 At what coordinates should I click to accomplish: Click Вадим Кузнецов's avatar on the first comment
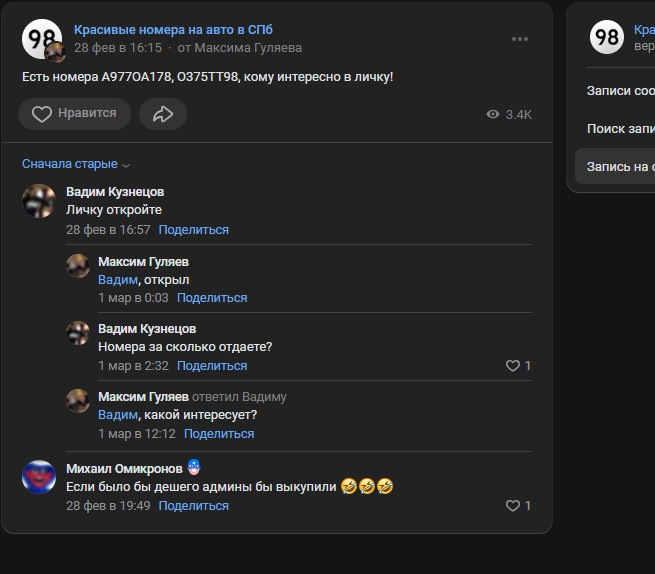tap(39, 201)
